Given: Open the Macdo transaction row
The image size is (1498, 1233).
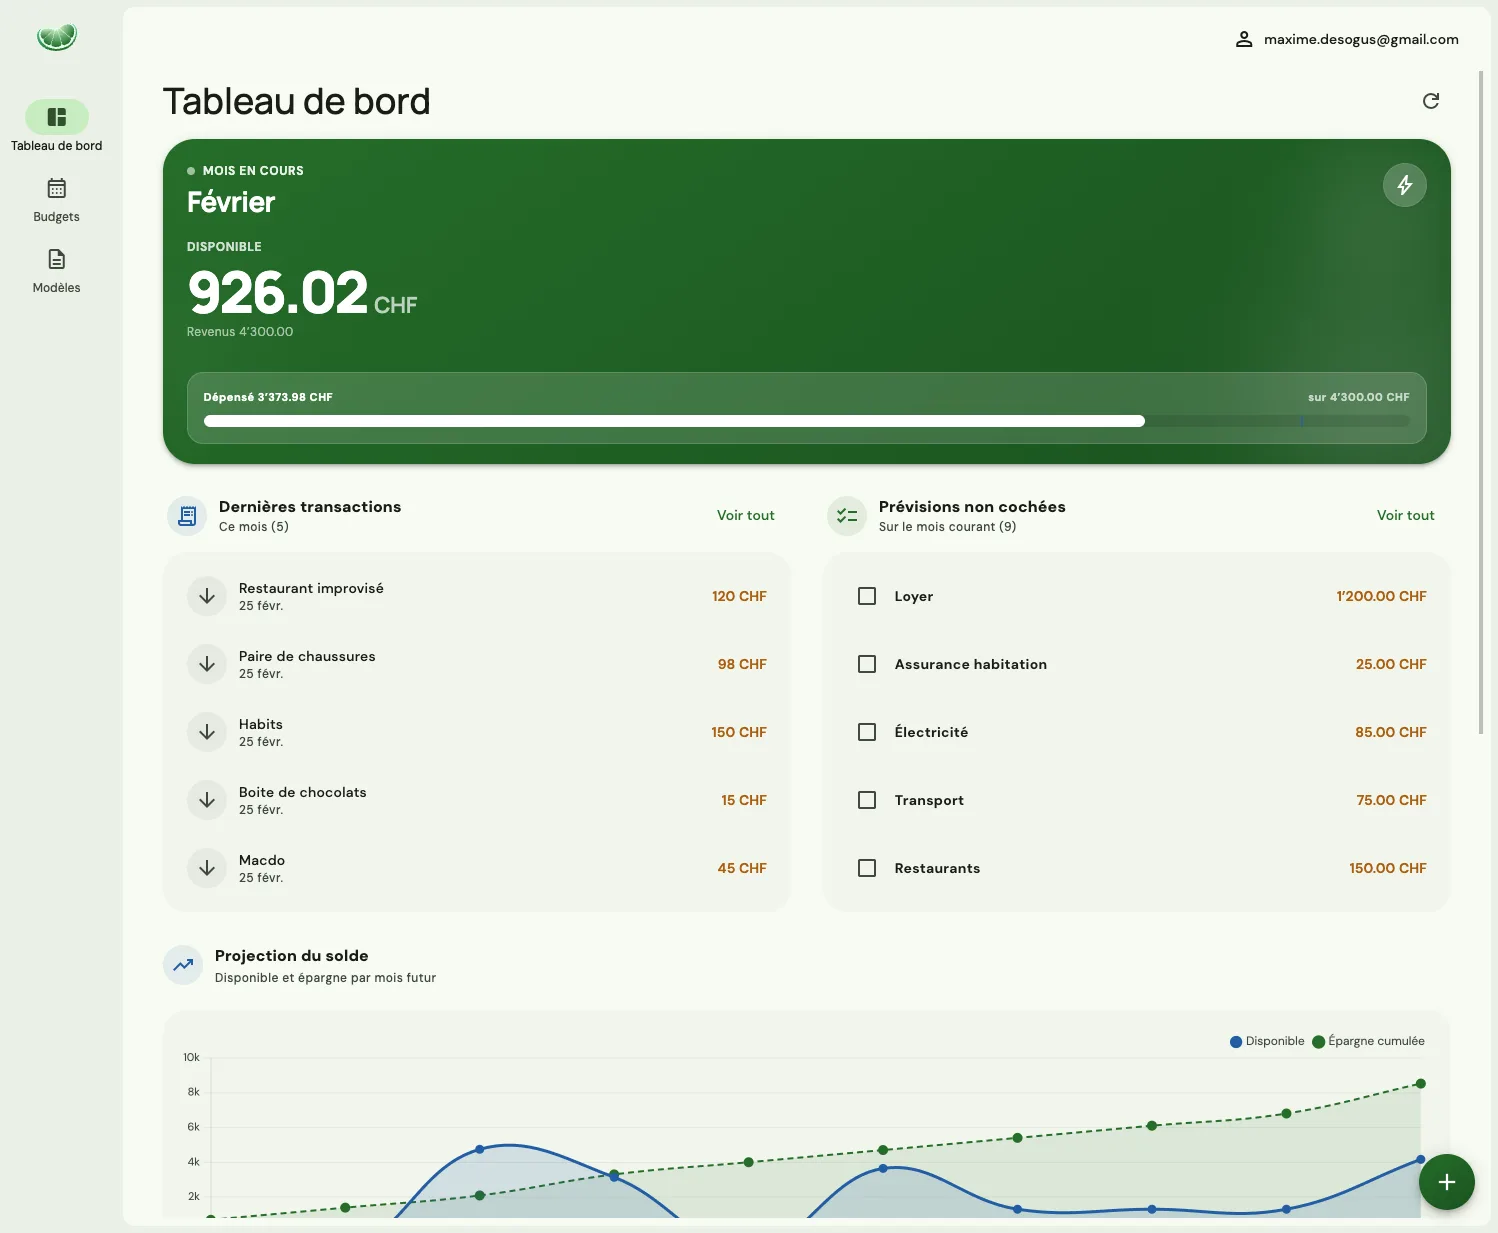Looking at the screenshot, I should (476, 868).
